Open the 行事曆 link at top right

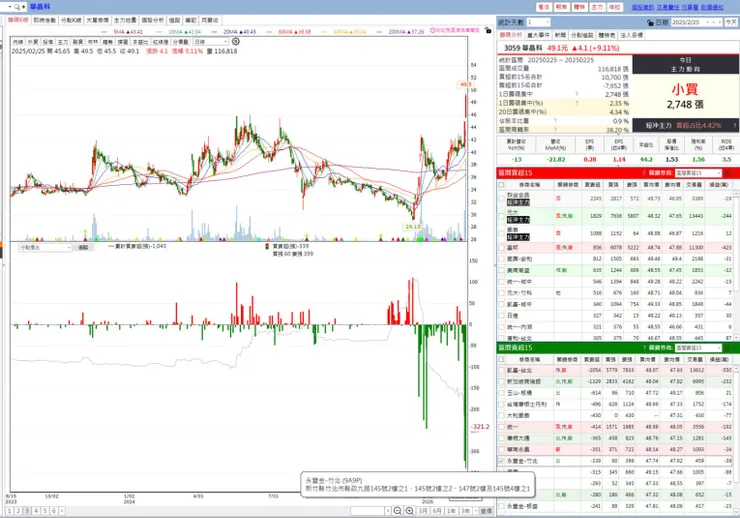[x=690, y=7]
